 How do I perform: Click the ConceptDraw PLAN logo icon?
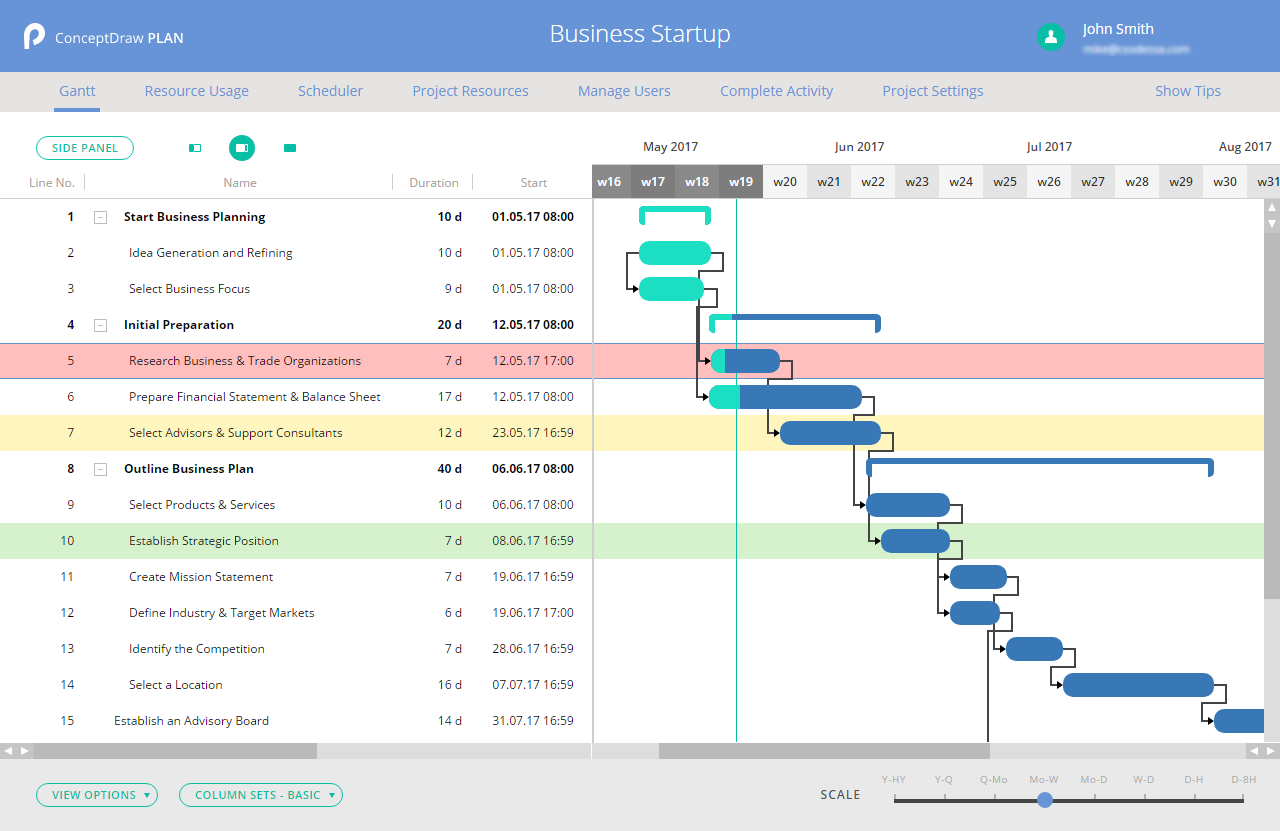35,37
